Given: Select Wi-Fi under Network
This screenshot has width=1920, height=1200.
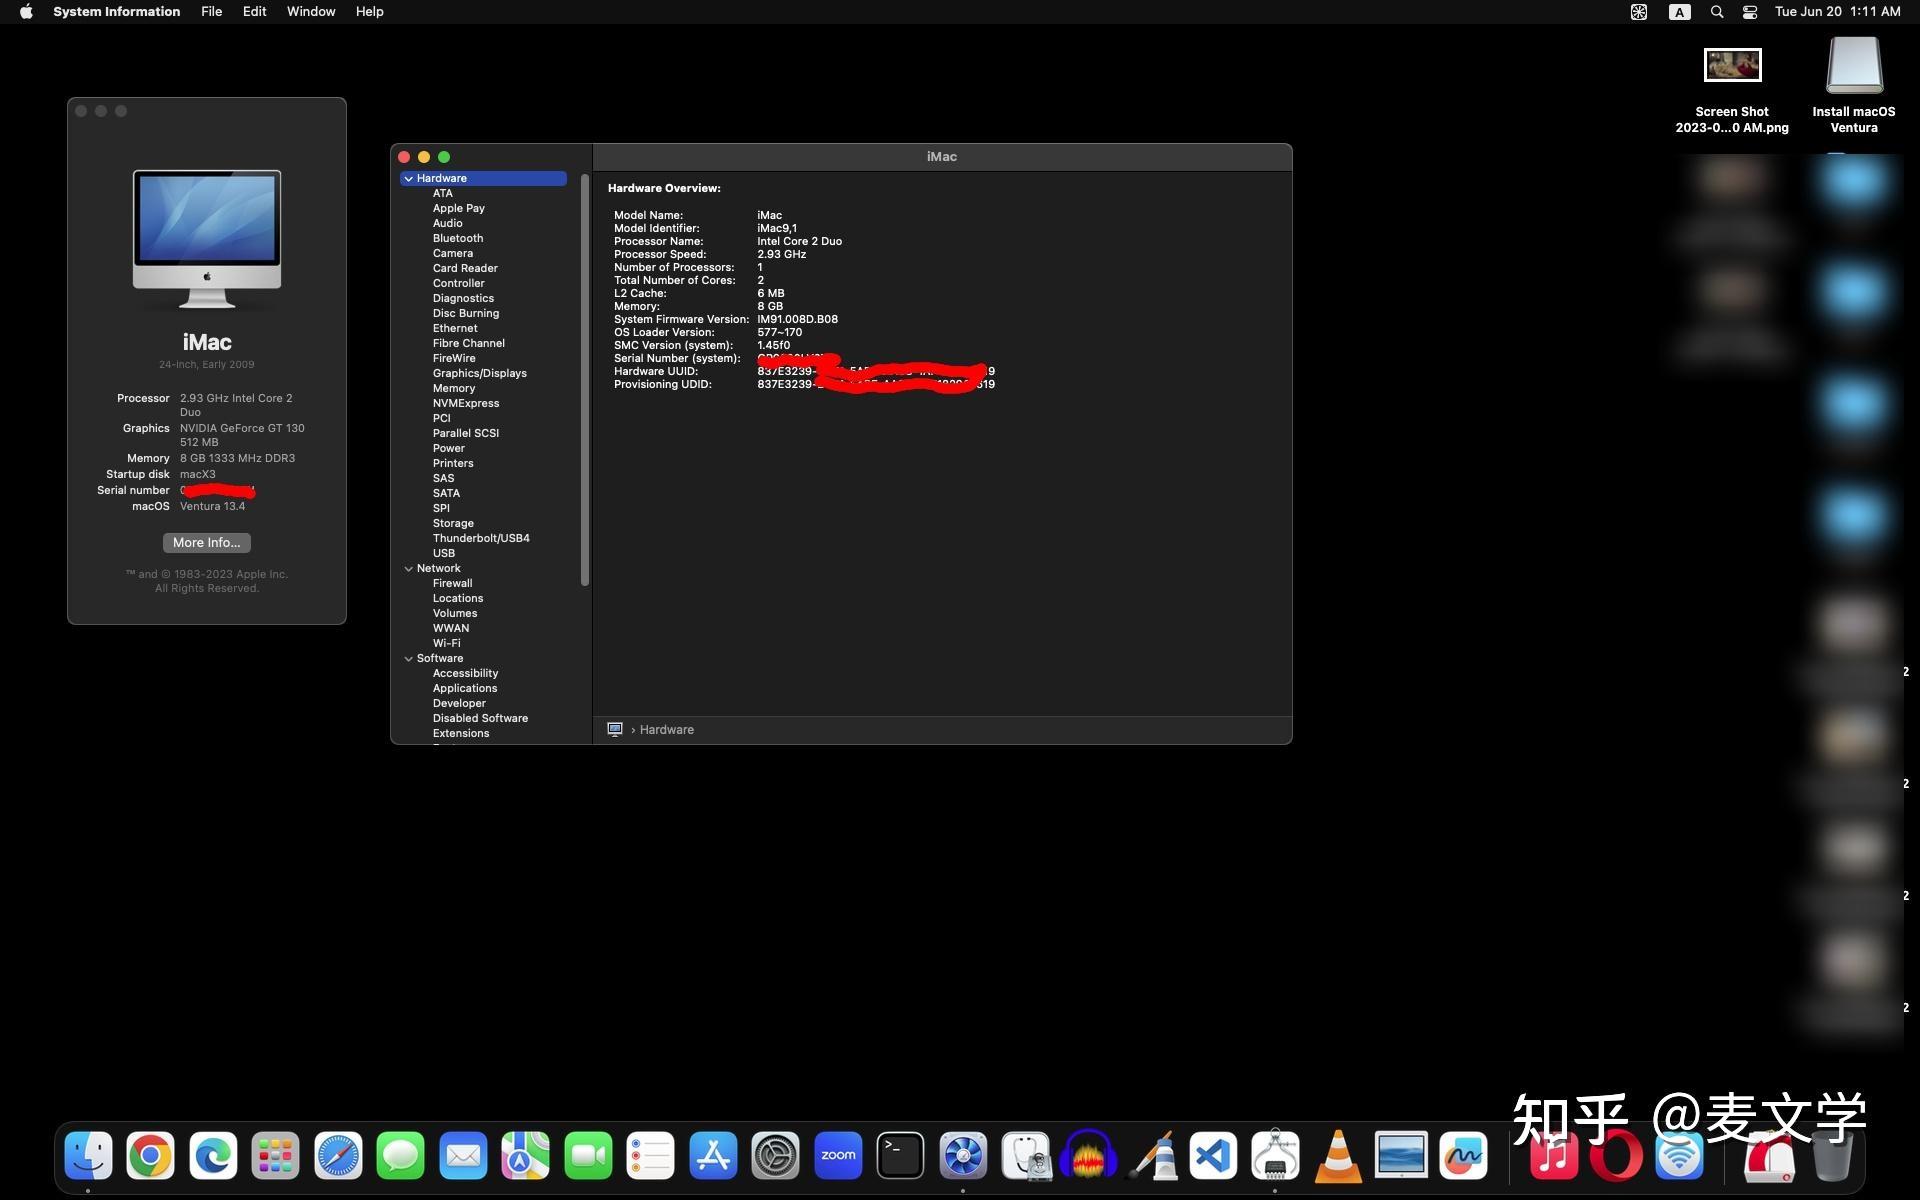Looking at the screenshot, I should point(447,644).
